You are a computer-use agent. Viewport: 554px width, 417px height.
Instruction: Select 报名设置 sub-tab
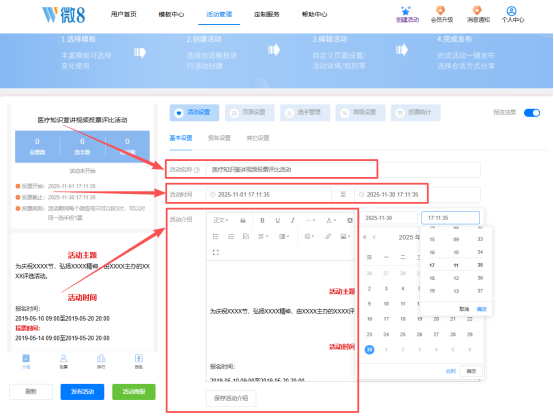[219, 138]
